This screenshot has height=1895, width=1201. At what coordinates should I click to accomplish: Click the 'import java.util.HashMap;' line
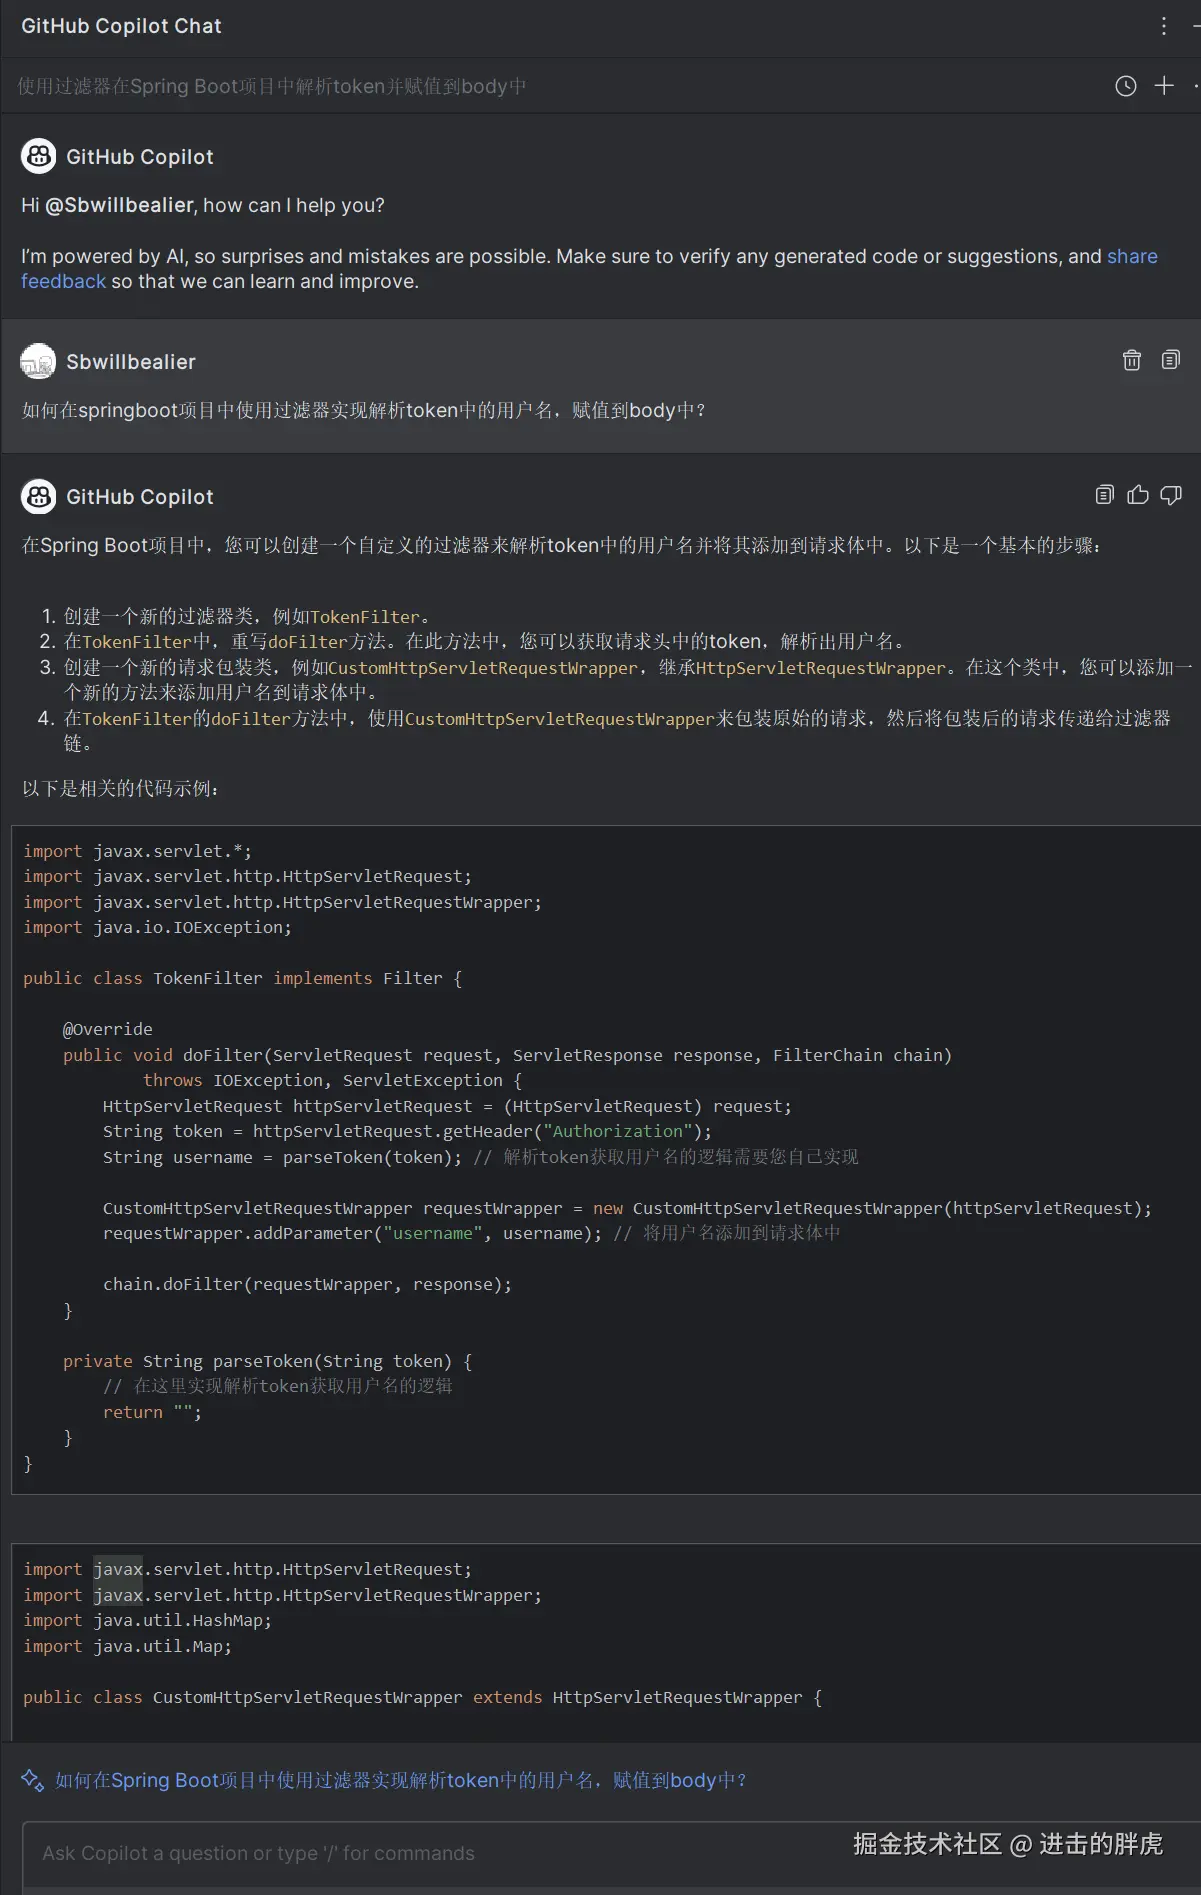pyautogui.click(x=148, y=1620)
